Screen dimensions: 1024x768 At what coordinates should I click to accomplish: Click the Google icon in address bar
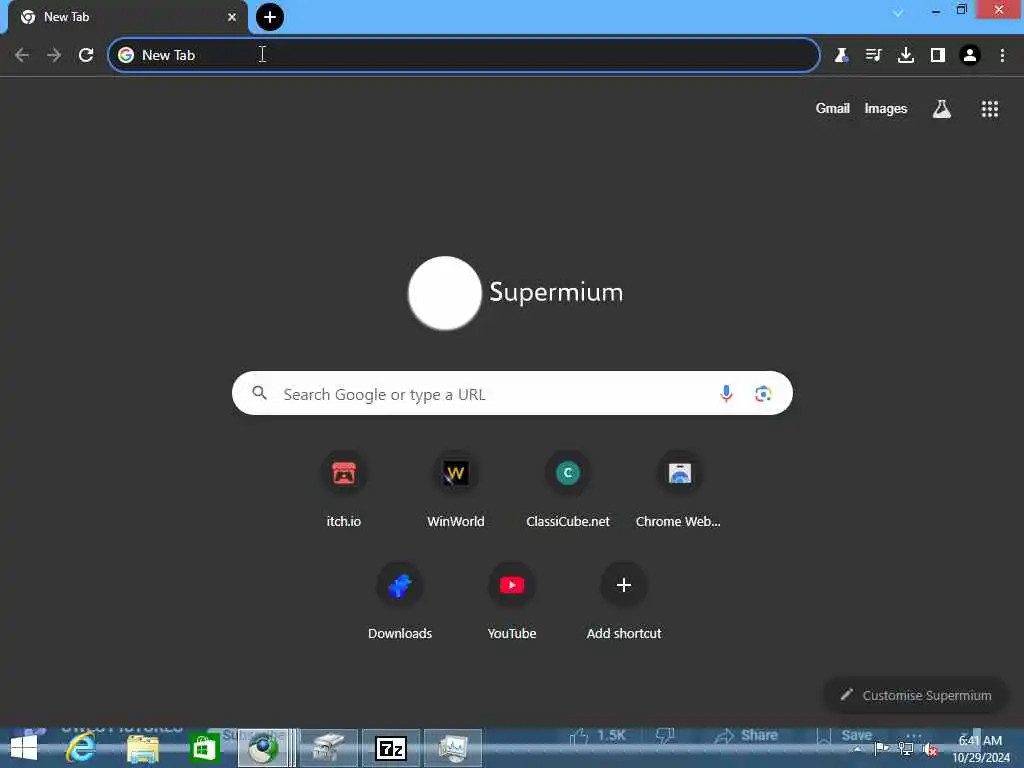[x=126, y=55]
